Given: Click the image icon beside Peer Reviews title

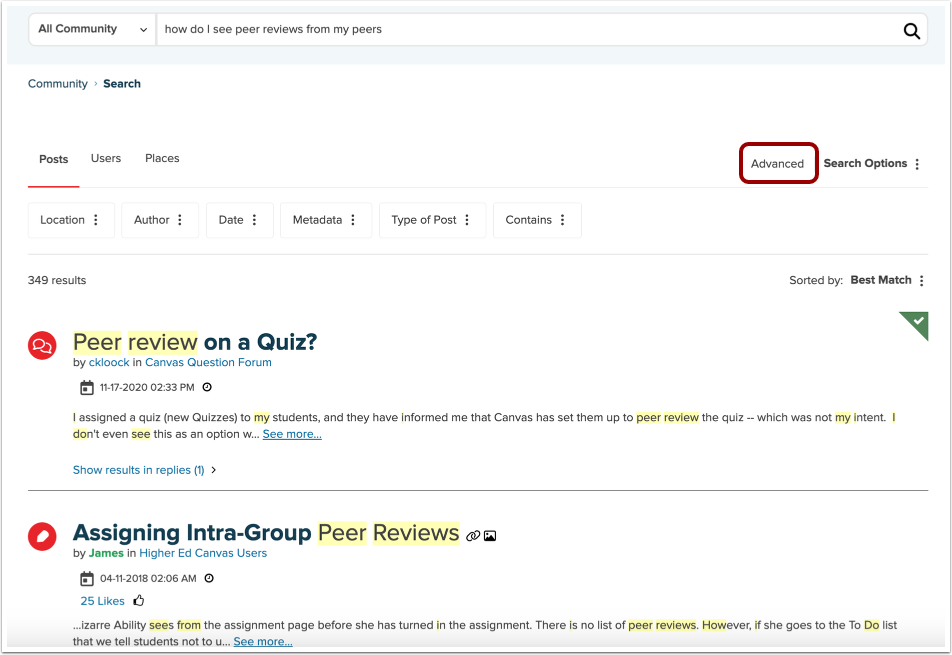Looking at the screenshot, I should click(490, 536).
